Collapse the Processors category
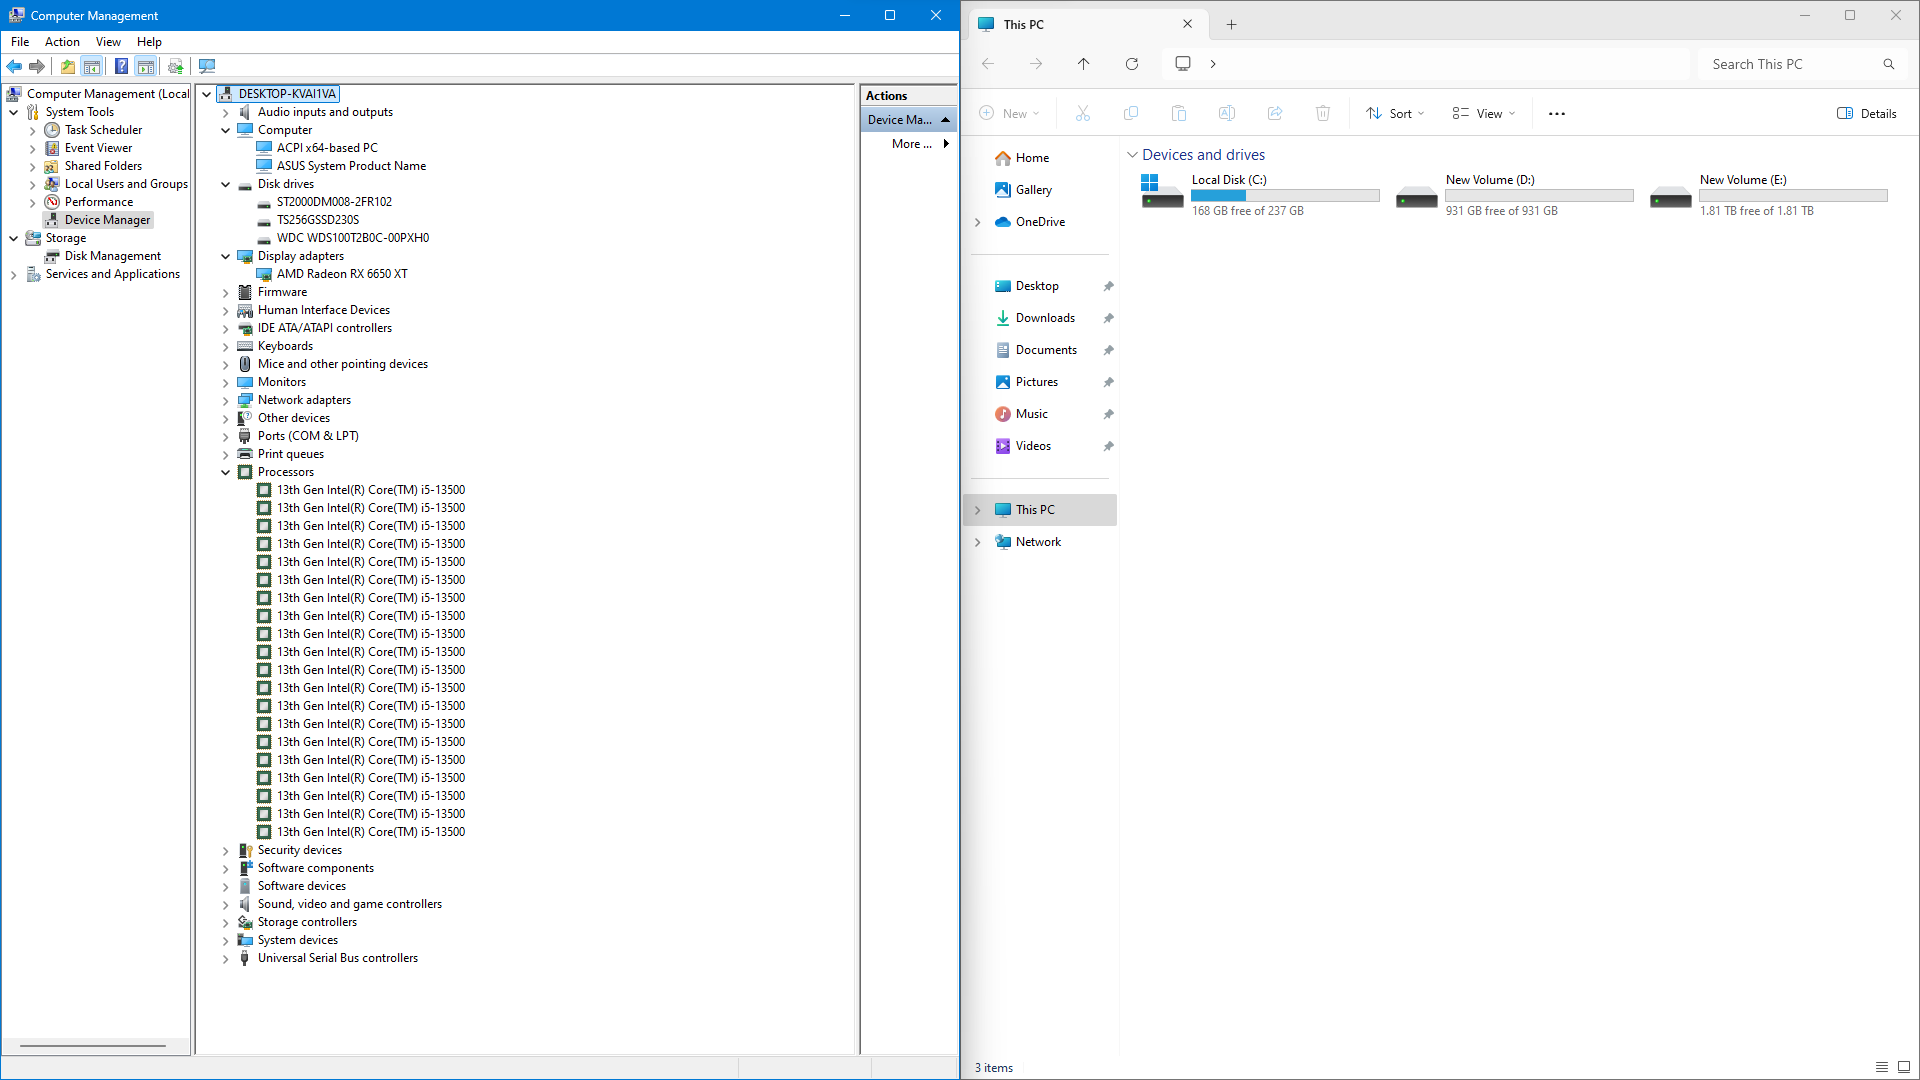The width and height of the screenshot is (1920, 1080). tap(226, 472)
